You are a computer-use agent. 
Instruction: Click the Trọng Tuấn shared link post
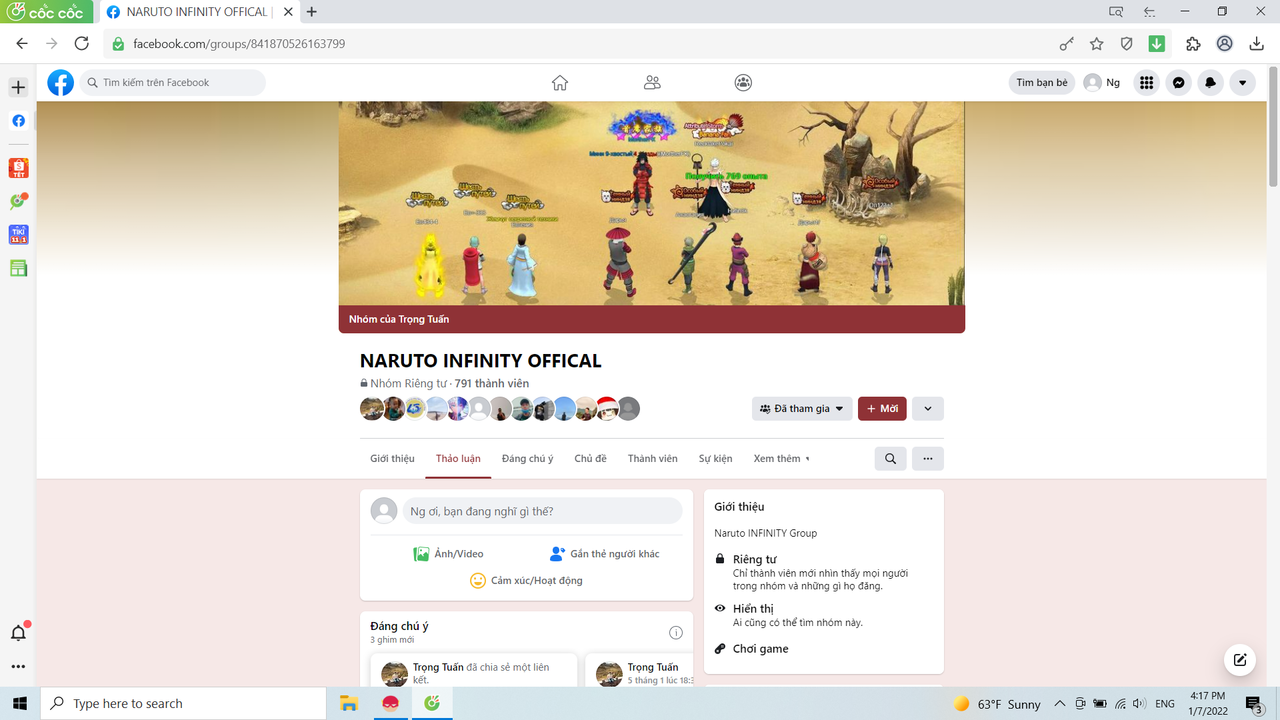click(474, 671)
